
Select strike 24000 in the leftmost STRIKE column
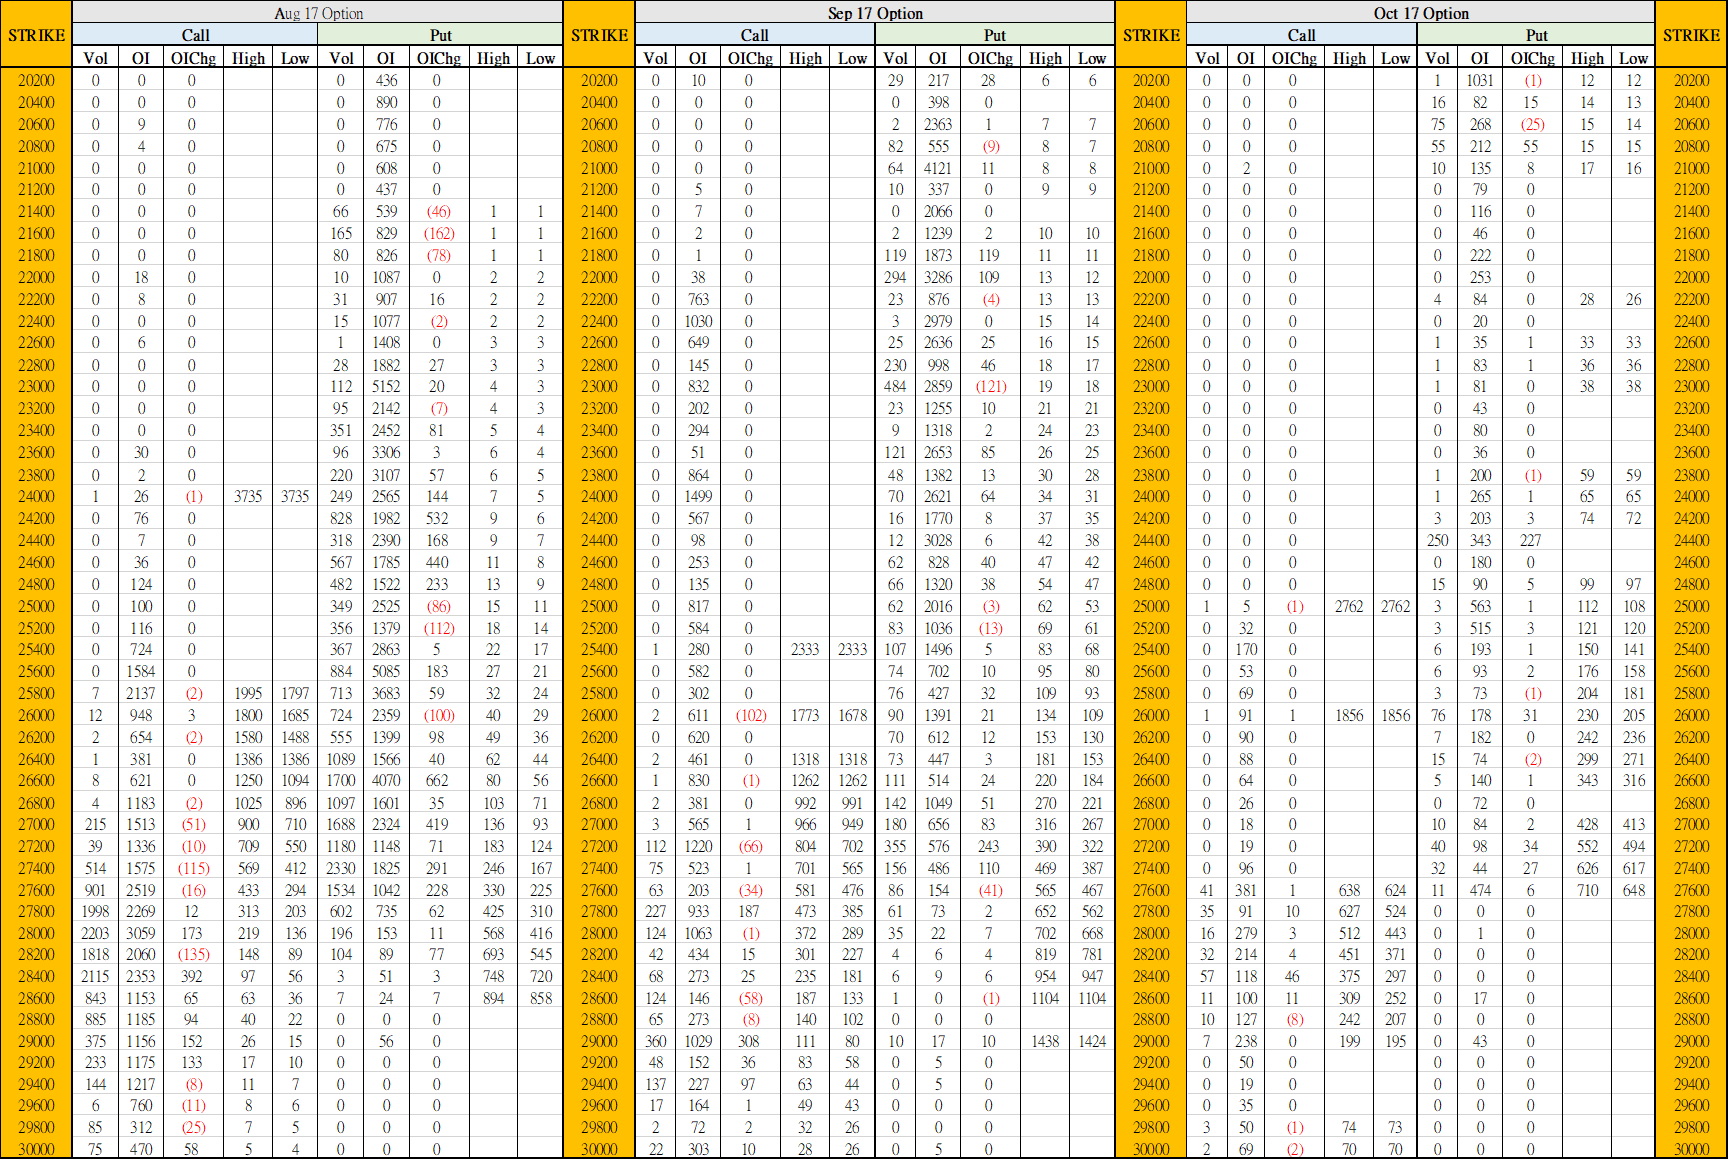point(36,496)
